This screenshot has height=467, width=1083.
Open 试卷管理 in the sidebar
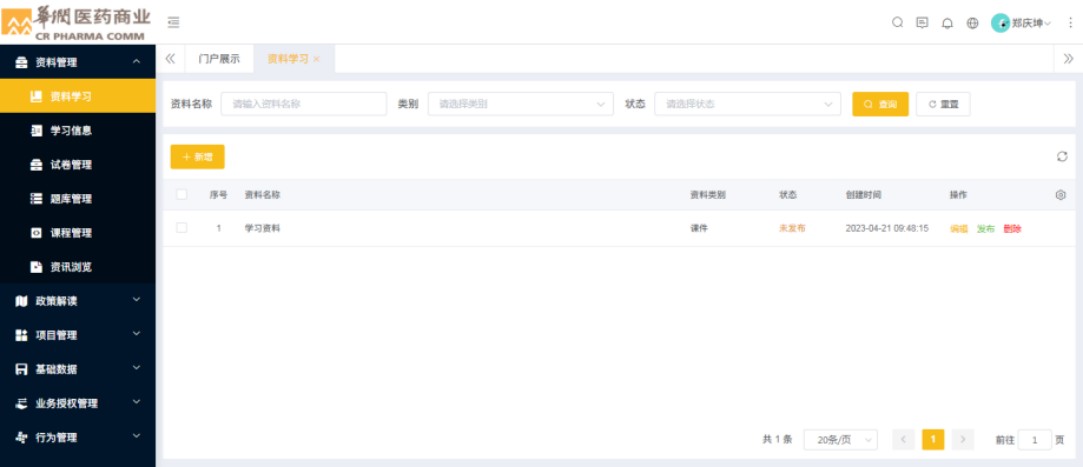[71, 165]
